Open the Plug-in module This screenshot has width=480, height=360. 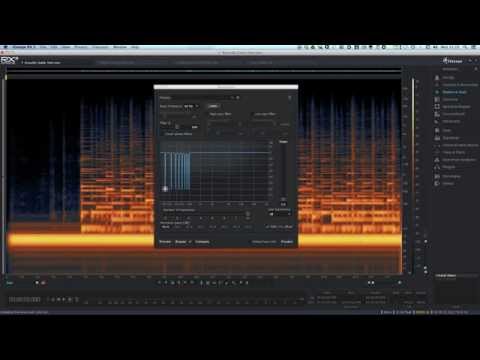coord(449,167)
